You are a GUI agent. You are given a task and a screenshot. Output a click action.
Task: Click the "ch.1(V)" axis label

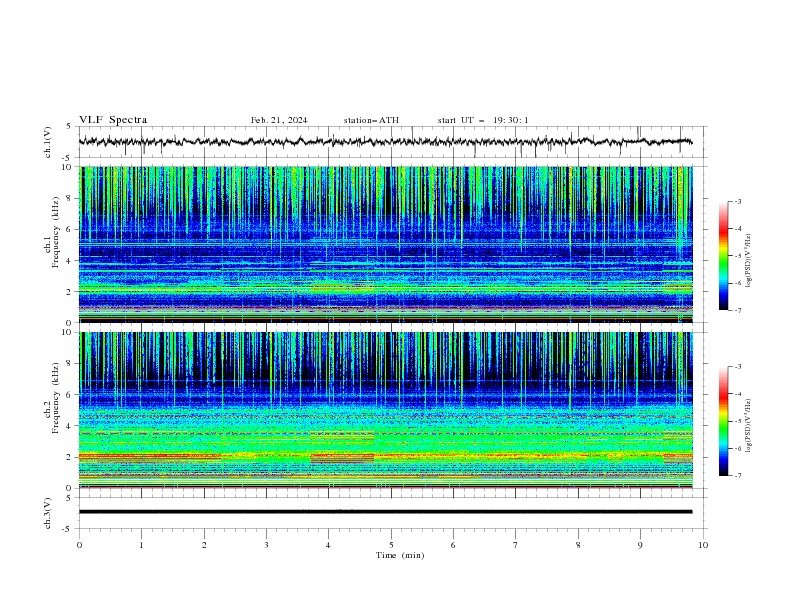pyautogui.click(x=48, y=142)
